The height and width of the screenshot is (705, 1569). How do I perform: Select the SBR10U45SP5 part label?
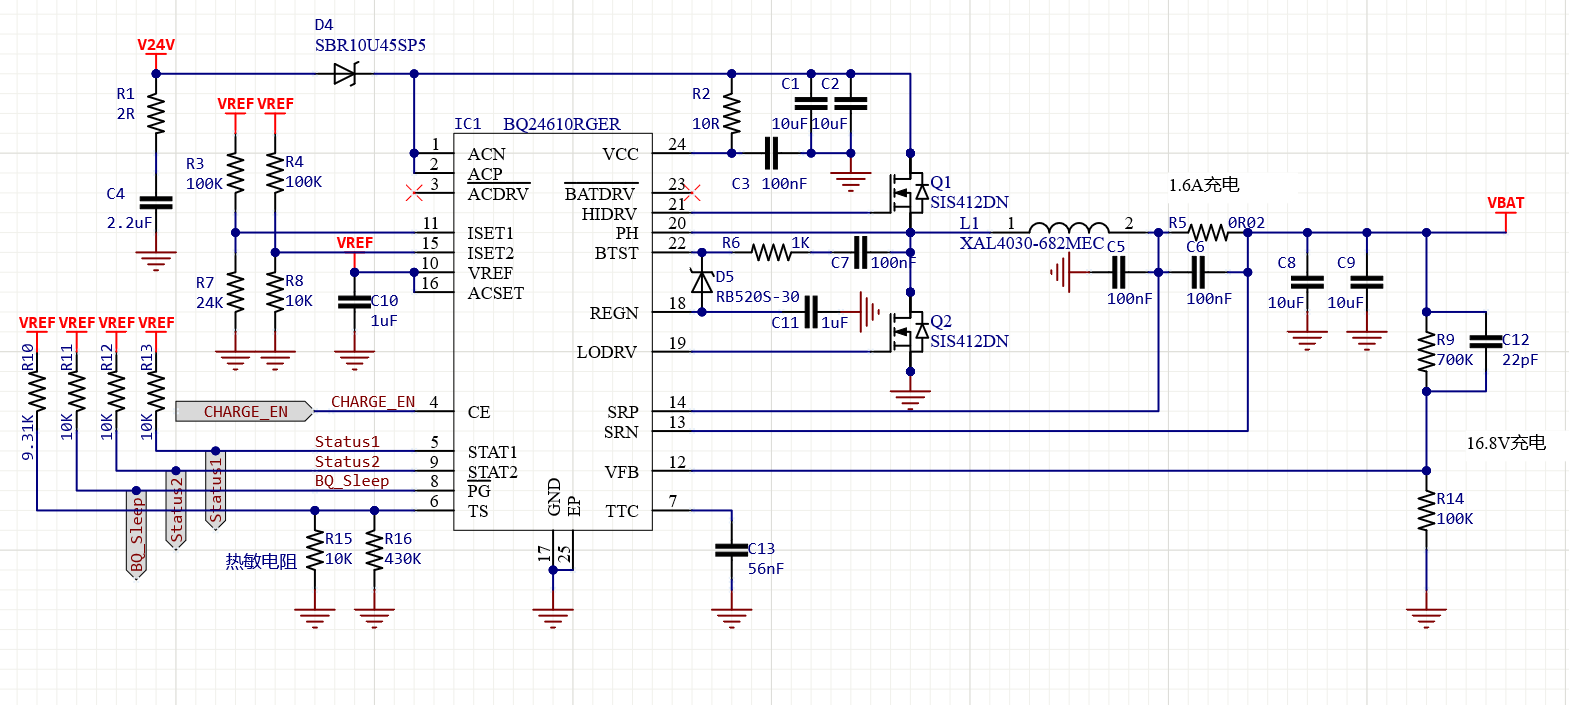pyautogui.click(x=370, y=45)
